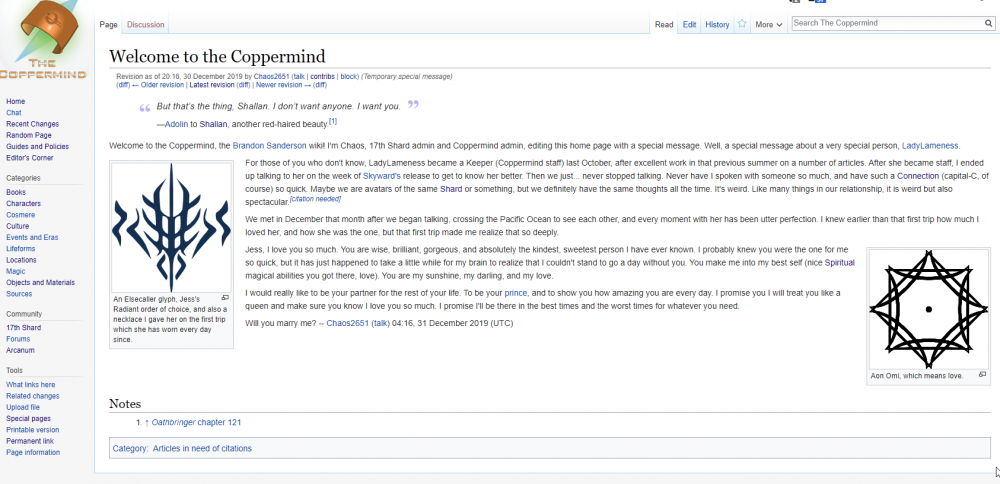
Task: Open the Culture category
Action: click(x=17, y=226)
